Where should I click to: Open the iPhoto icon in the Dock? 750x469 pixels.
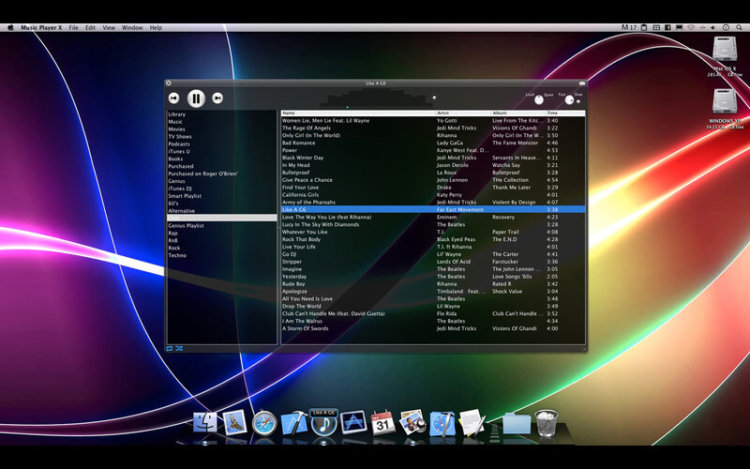point(412,422)
